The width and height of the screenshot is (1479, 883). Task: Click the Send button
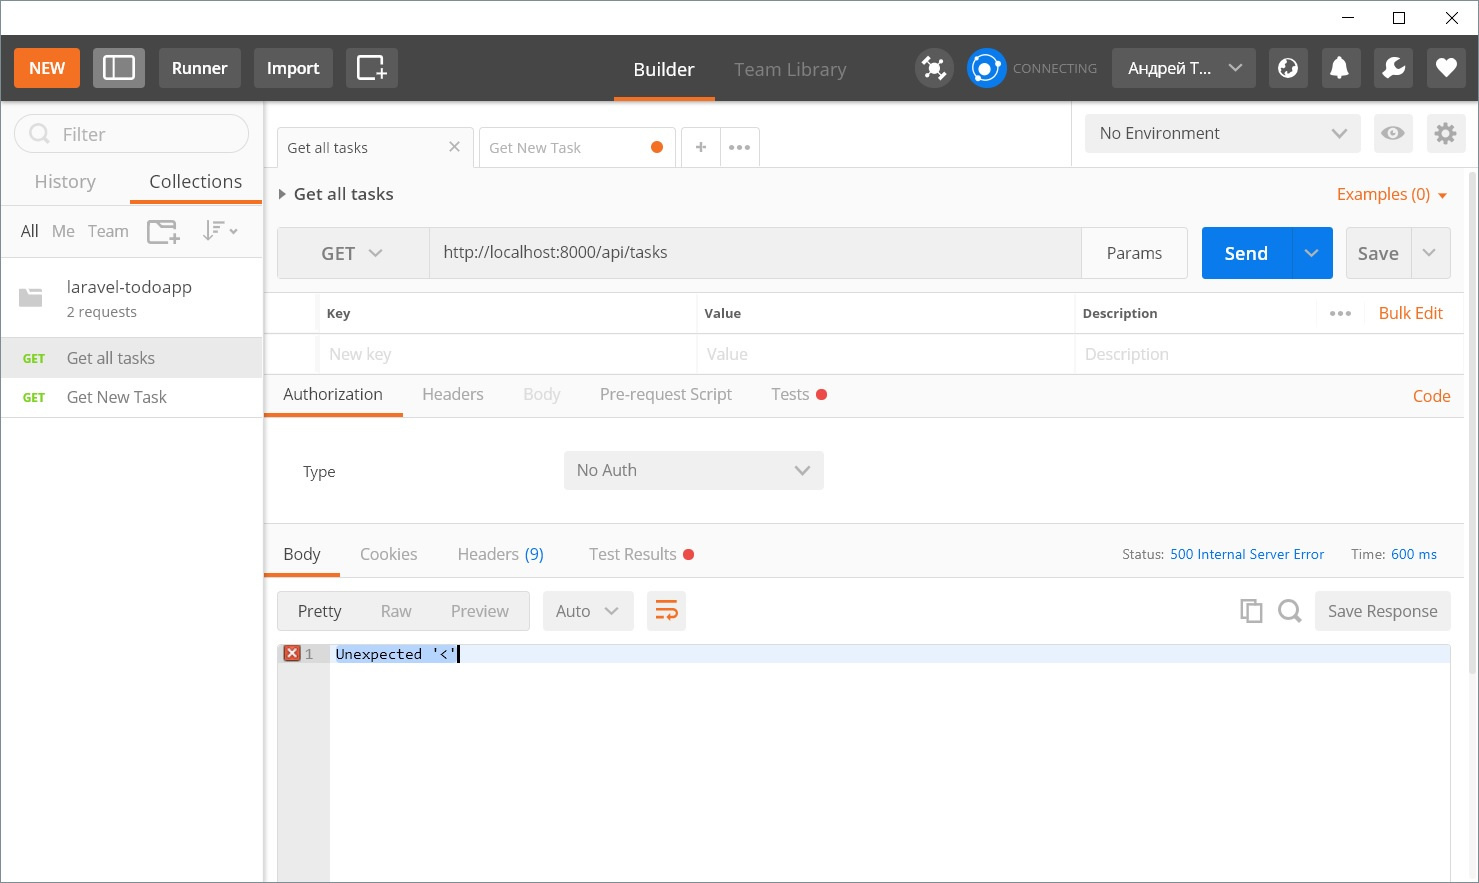point(1246,253)
